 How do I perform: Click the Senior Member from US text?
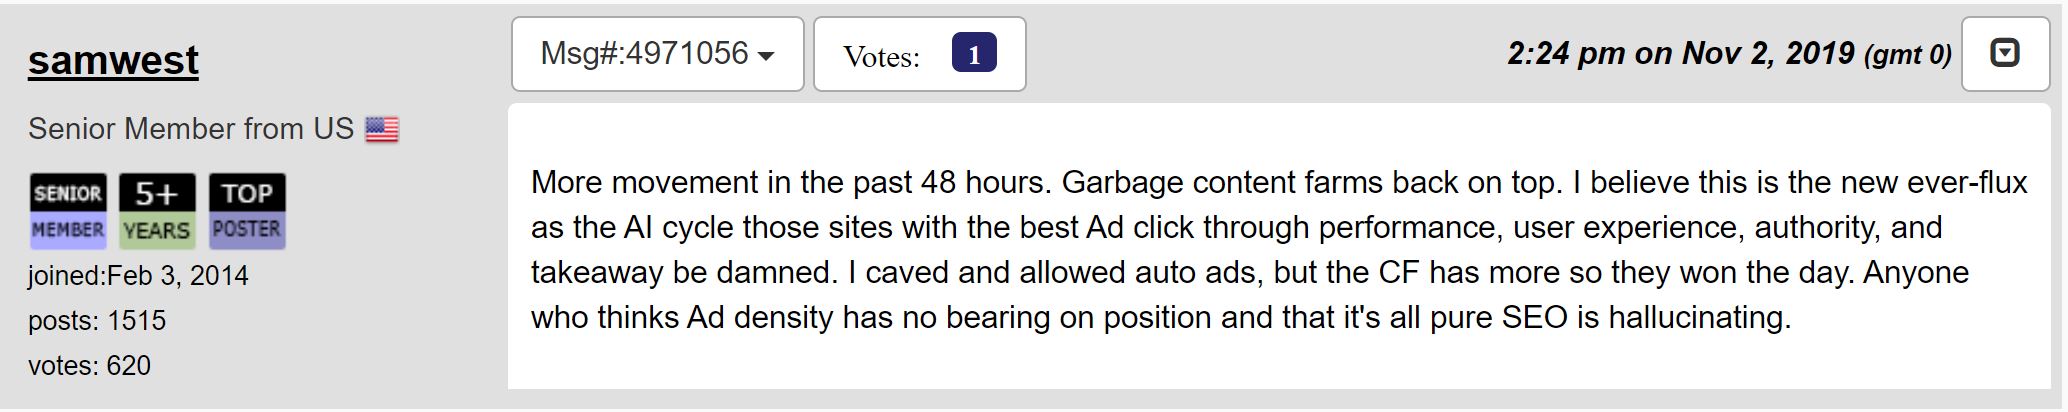pyautogui.click(x=191, y=129)
